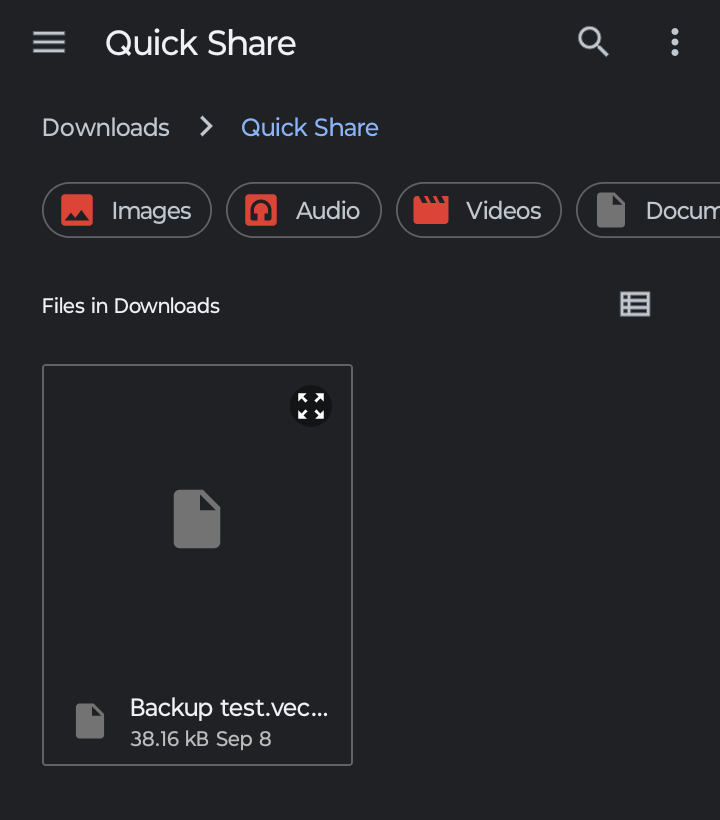
Task: Click the Backup test.vec... file name
Action: (x=229, y=708)
